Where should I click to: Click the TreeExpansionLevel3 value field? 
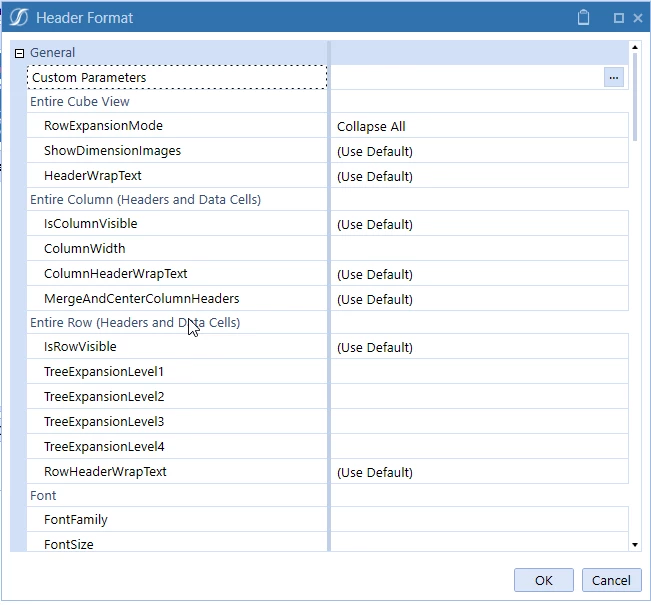(479, 422)
